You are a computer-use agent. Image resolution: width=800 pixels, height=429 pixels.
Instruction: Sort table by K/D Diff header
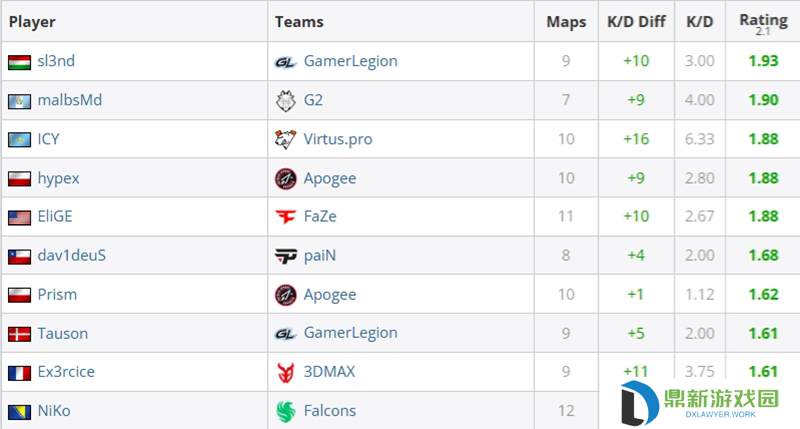pyautogui.click(x=636, y=21)
